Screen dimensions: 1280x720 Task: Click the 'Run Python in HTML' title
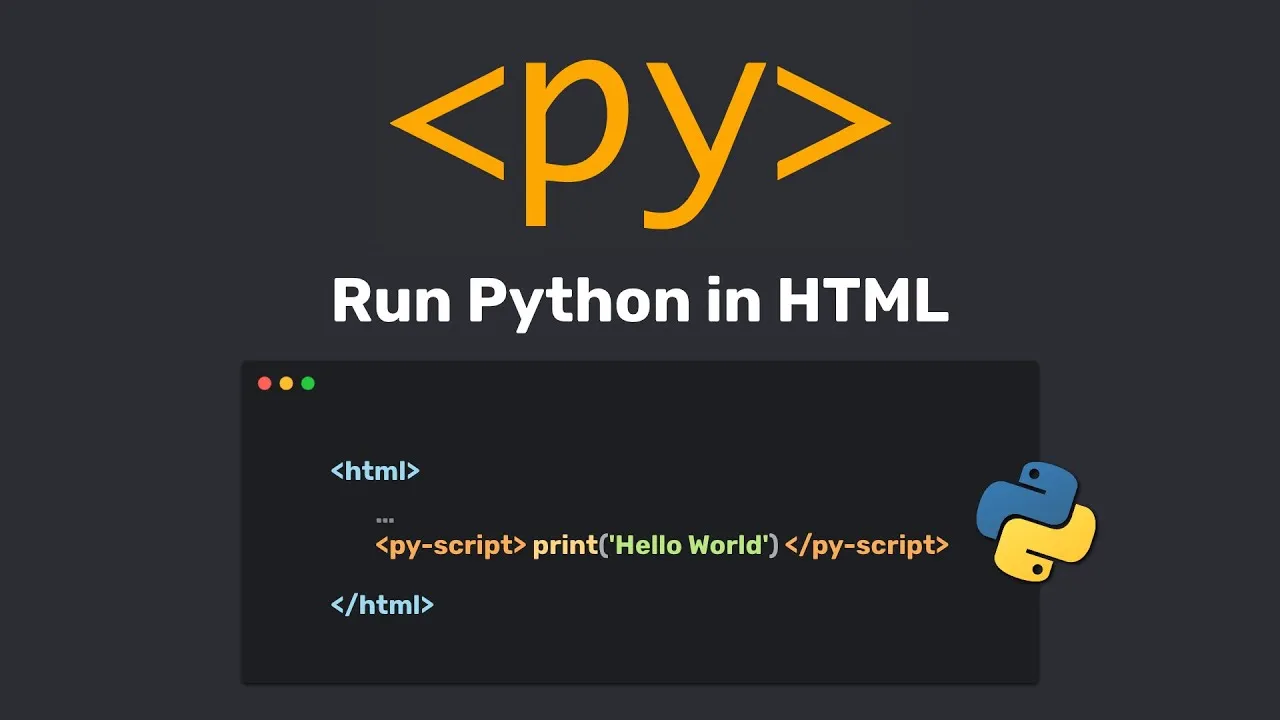click(640, 300)
